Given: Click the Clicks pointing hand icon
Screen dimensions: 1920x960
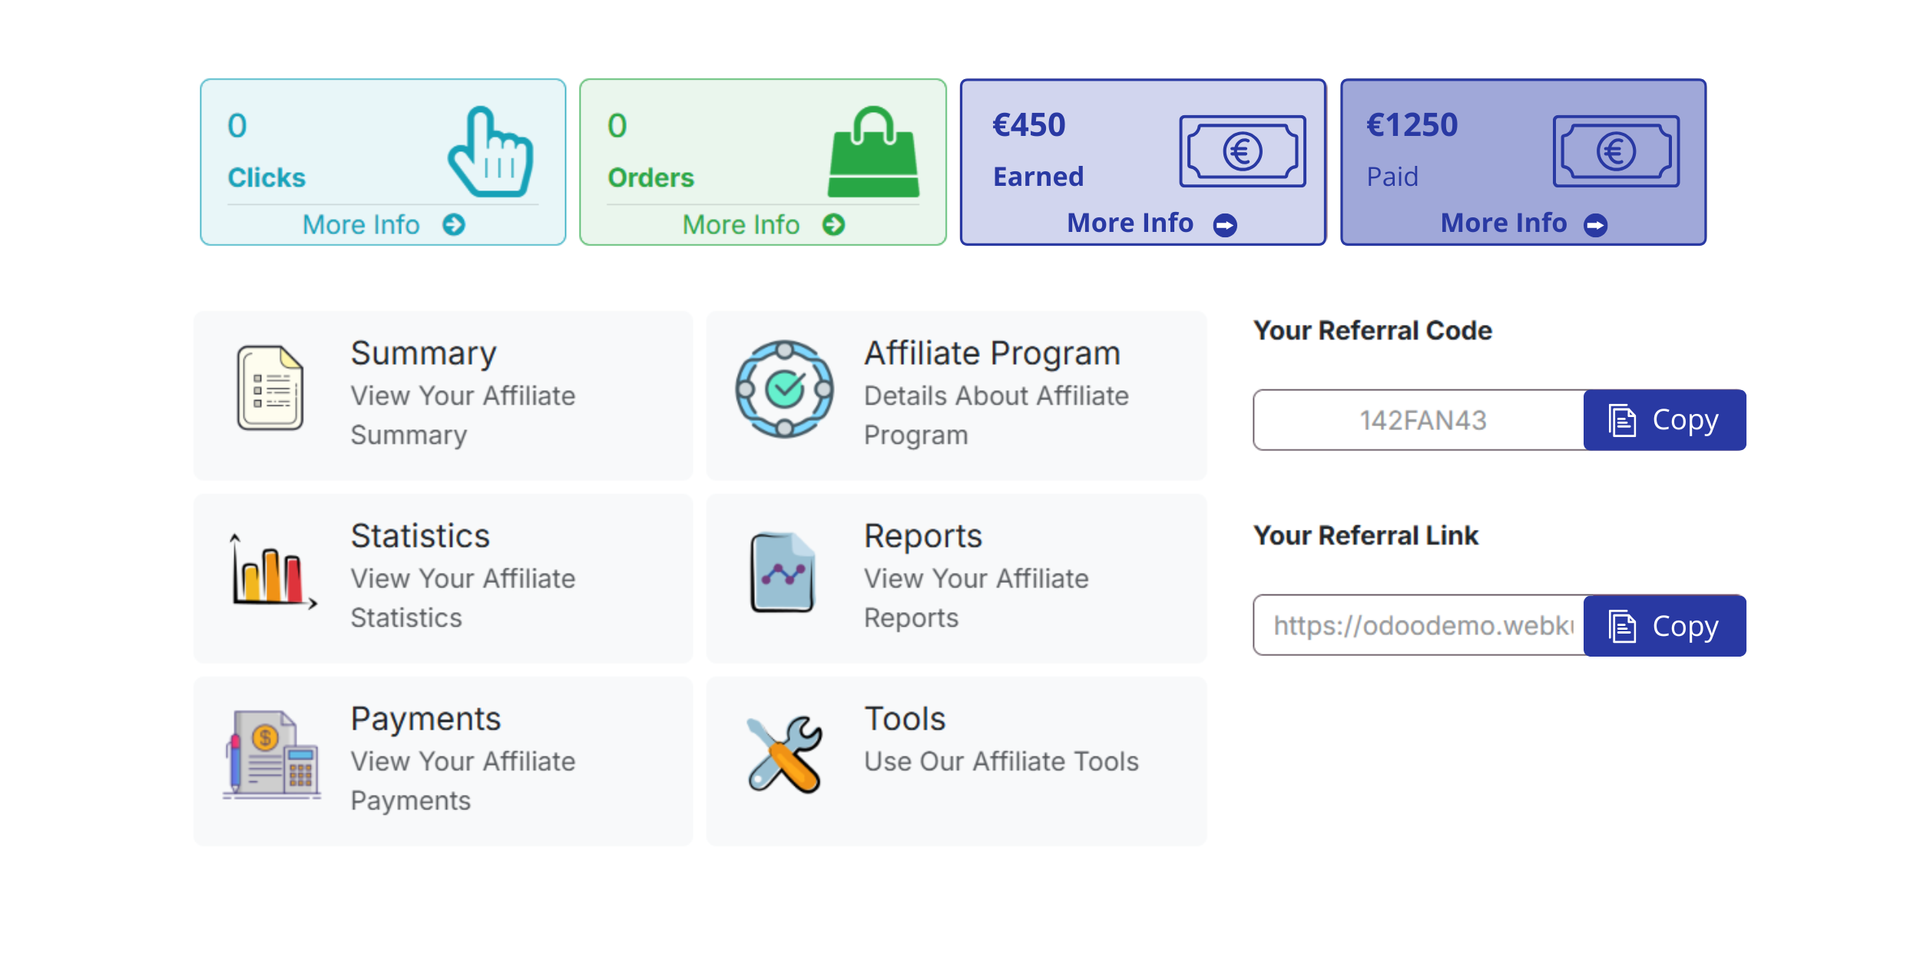Looking at the screenshot, I should point(490,152).
